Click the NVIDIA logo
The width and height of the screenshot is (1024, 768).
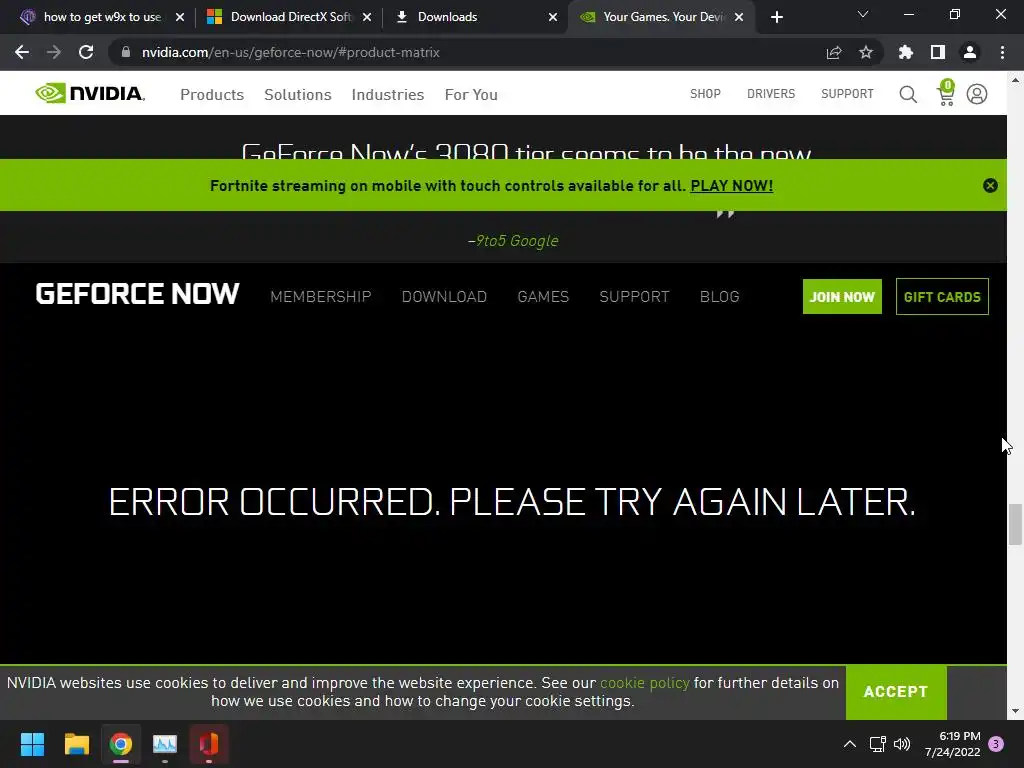coord(90,93)
